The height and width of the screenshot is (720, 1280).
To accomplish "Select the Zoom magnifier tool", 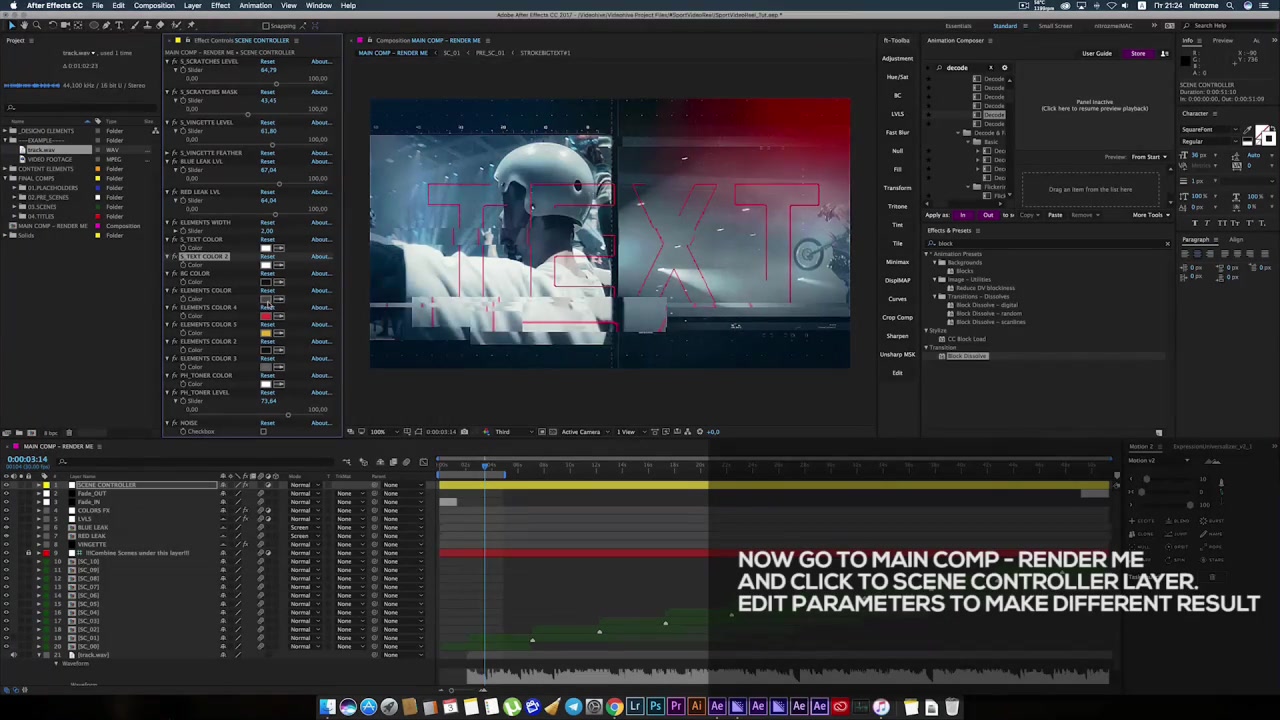I will [x=37, y=25].
